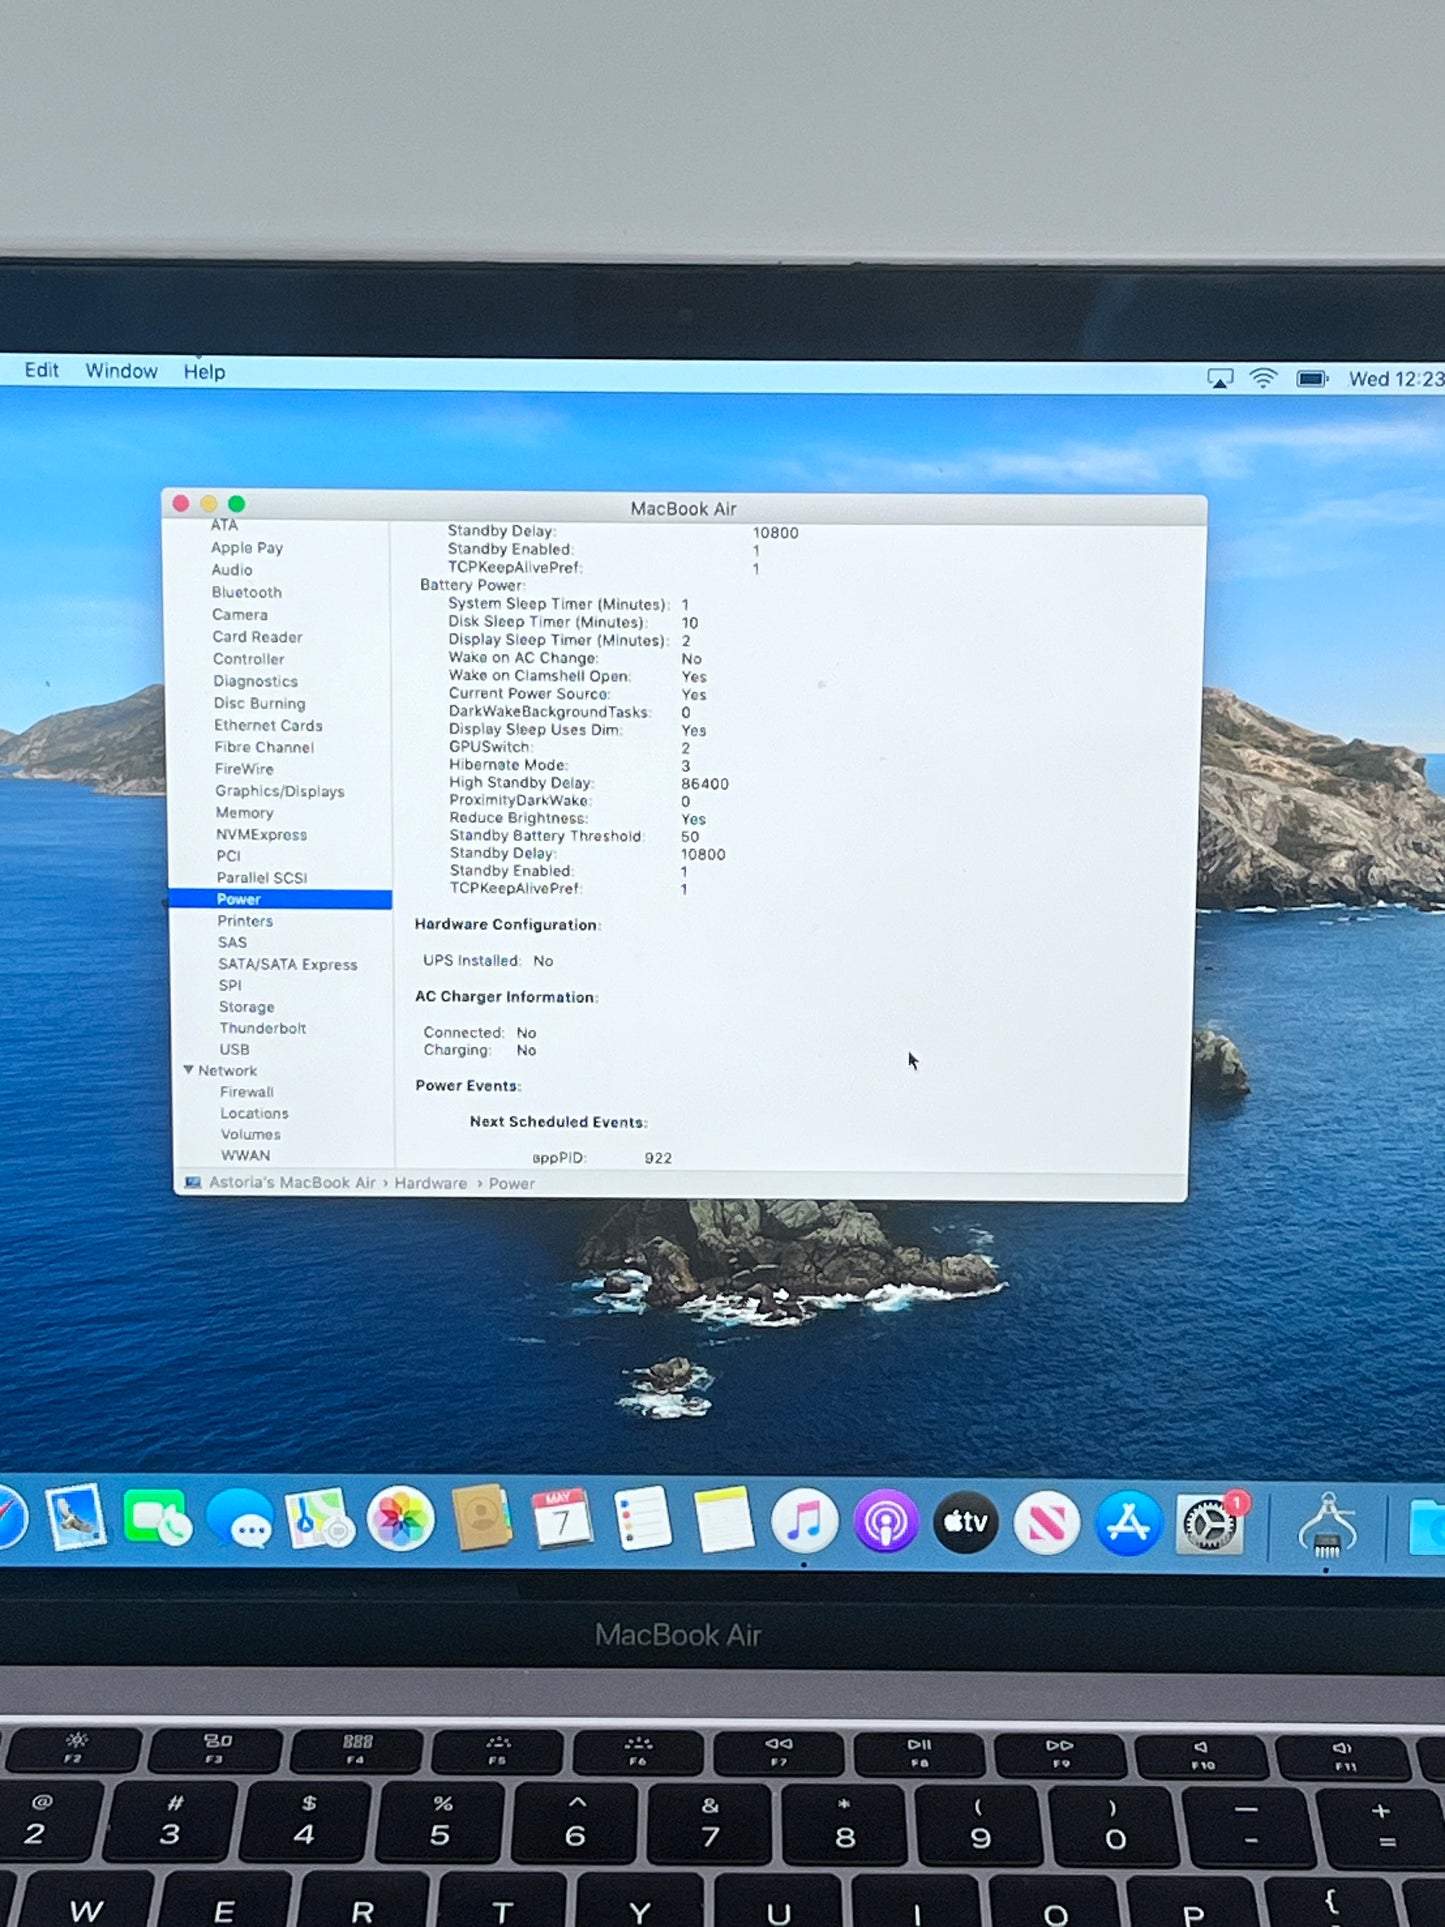Image resolution: width=1445 pixels, height=1927 pixels.
Task: Select Volumes under Network
Action: [x=251, y=1134]
